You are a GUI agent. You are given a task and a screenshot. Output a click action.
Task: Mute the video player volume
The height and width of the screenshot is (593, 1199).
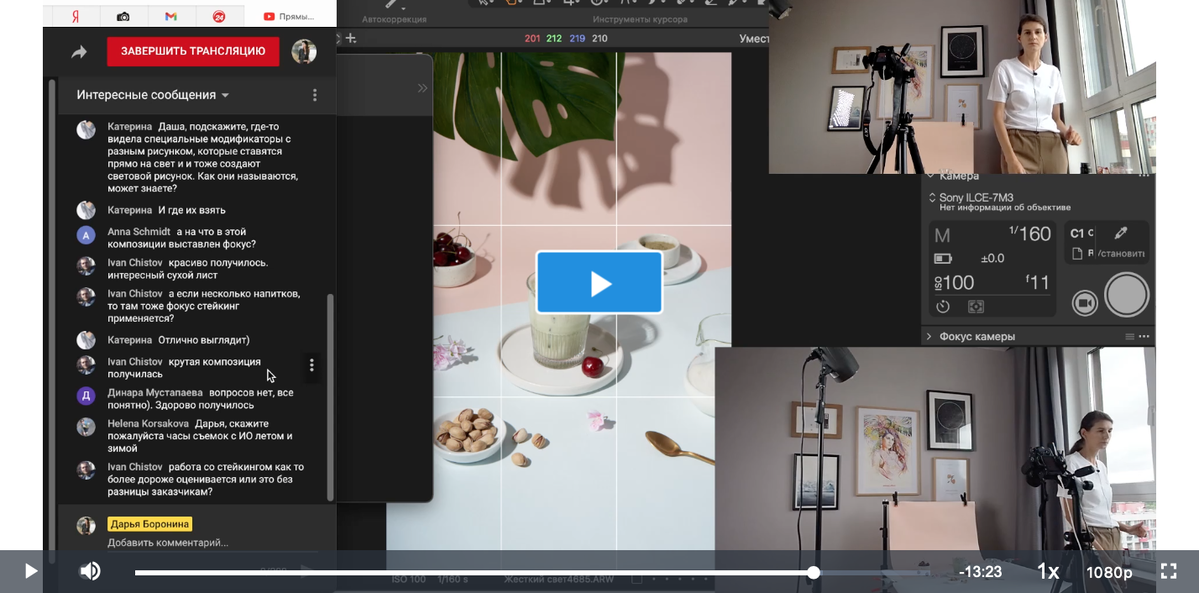90,571
